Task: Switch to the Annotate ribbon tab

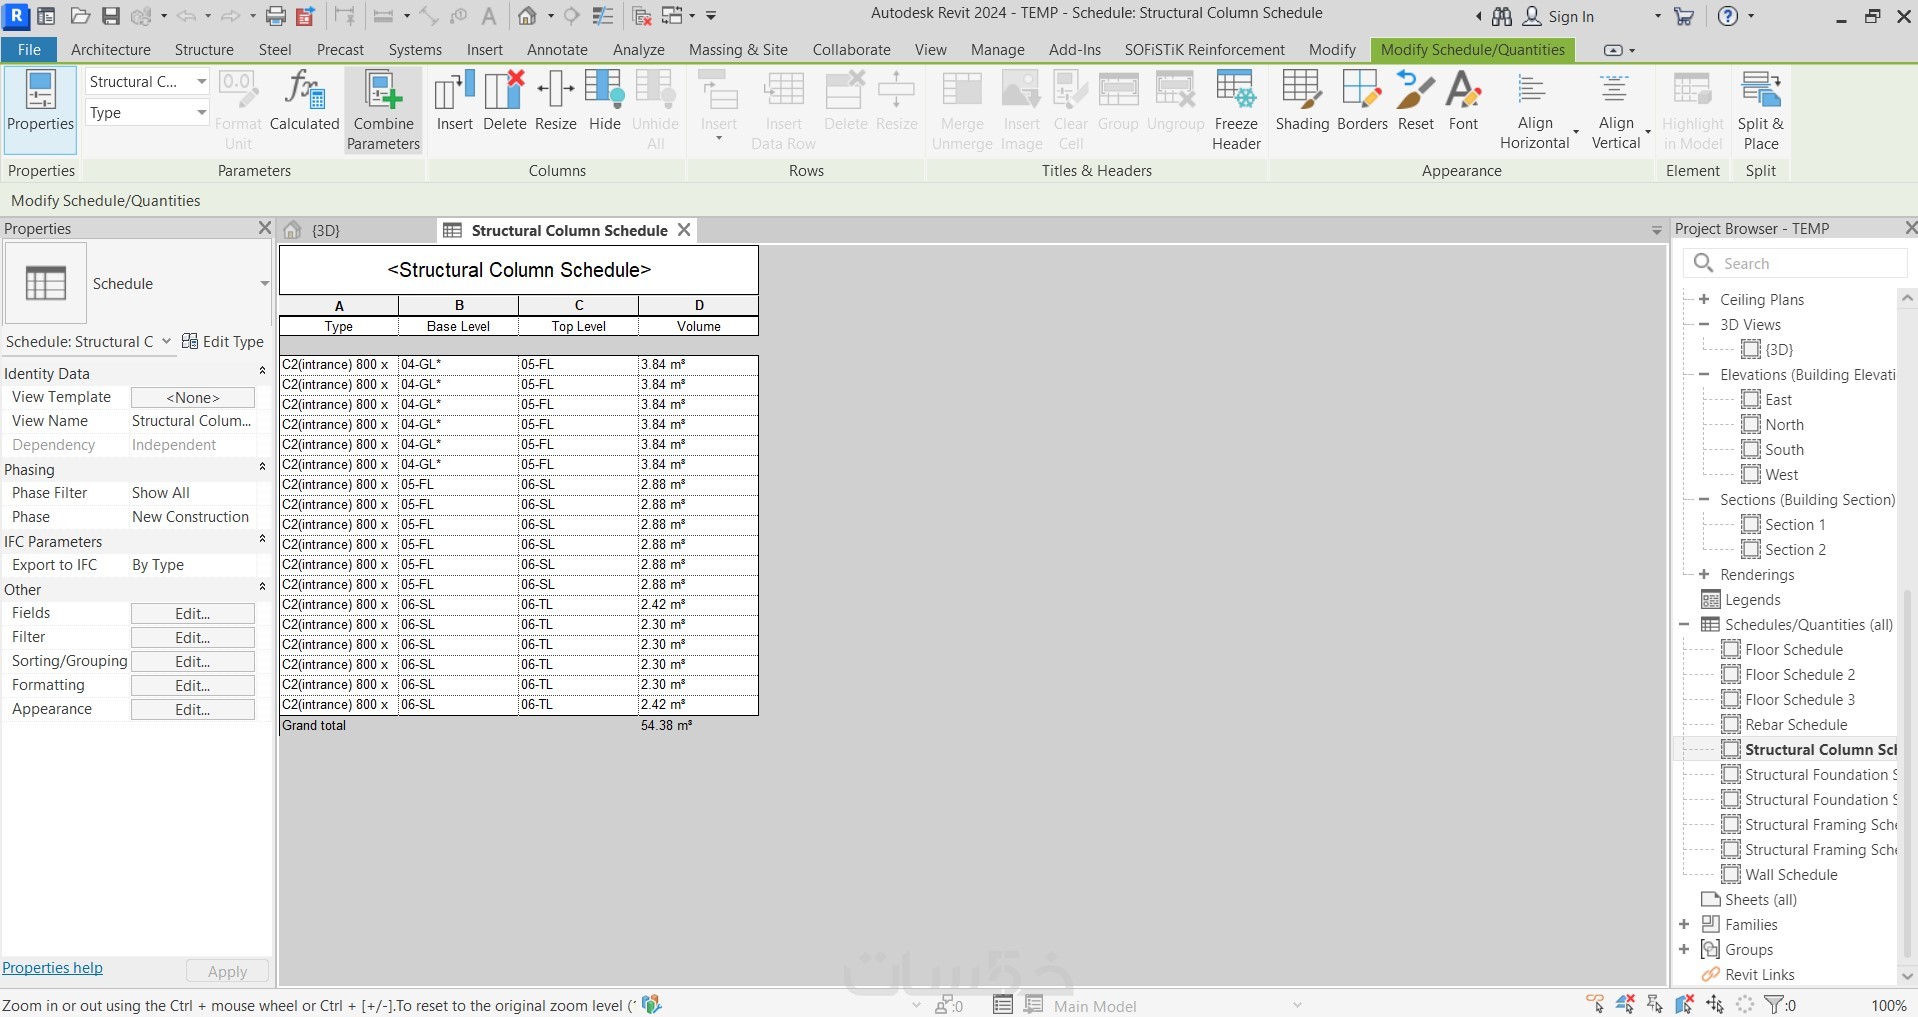Action: coord(557,50)
